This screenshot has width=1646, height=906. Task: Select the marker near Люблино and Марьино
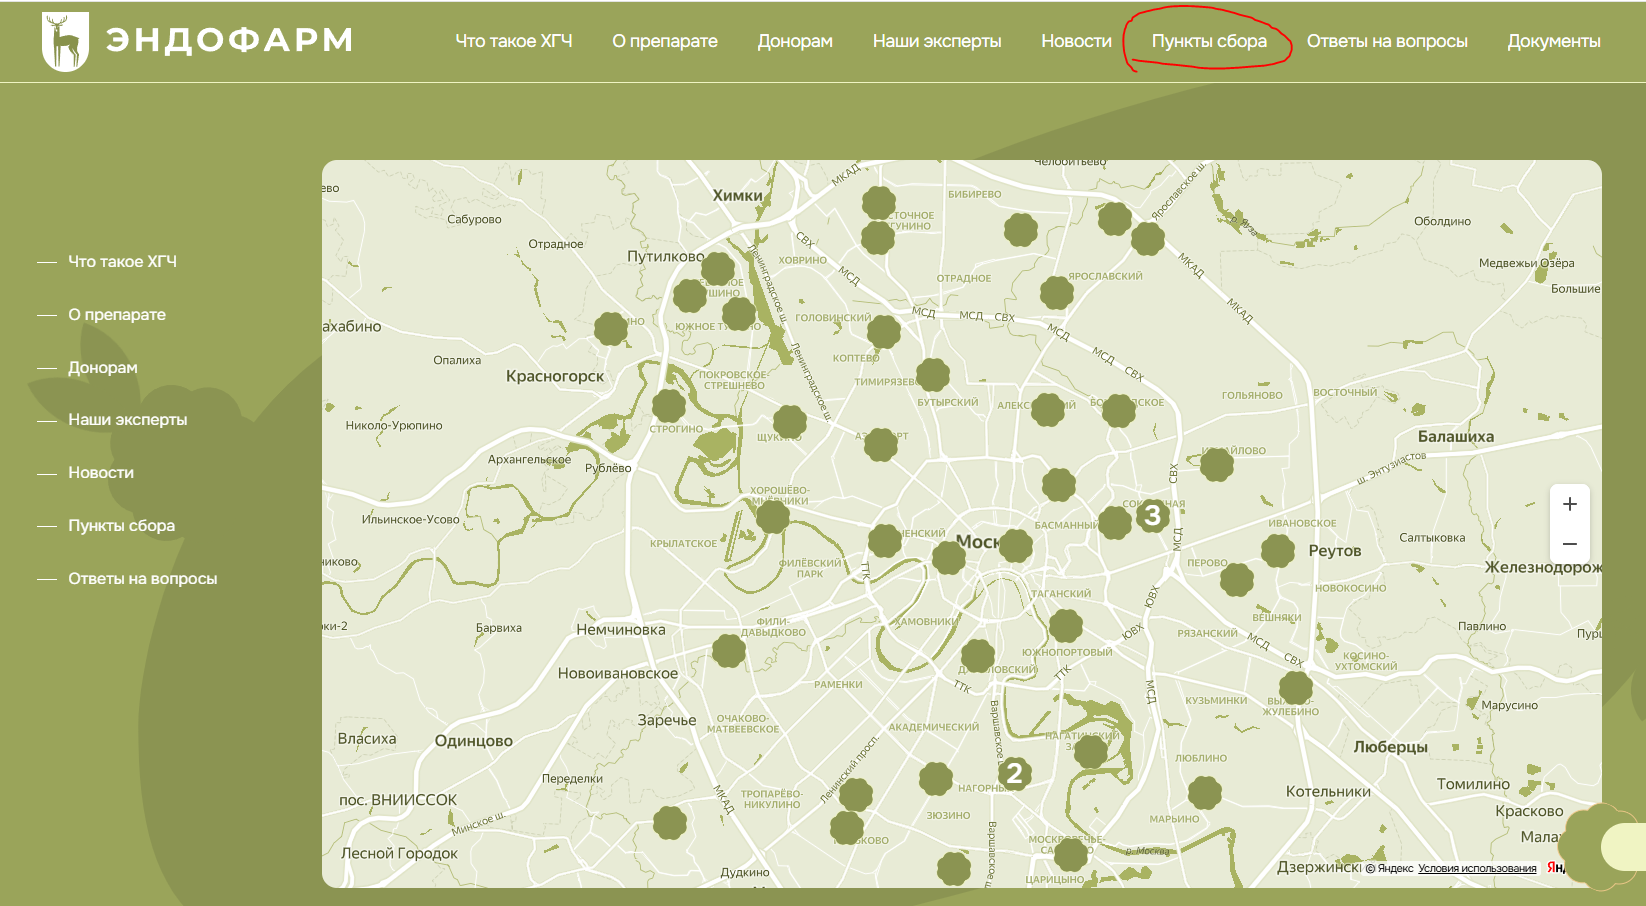1205,793
